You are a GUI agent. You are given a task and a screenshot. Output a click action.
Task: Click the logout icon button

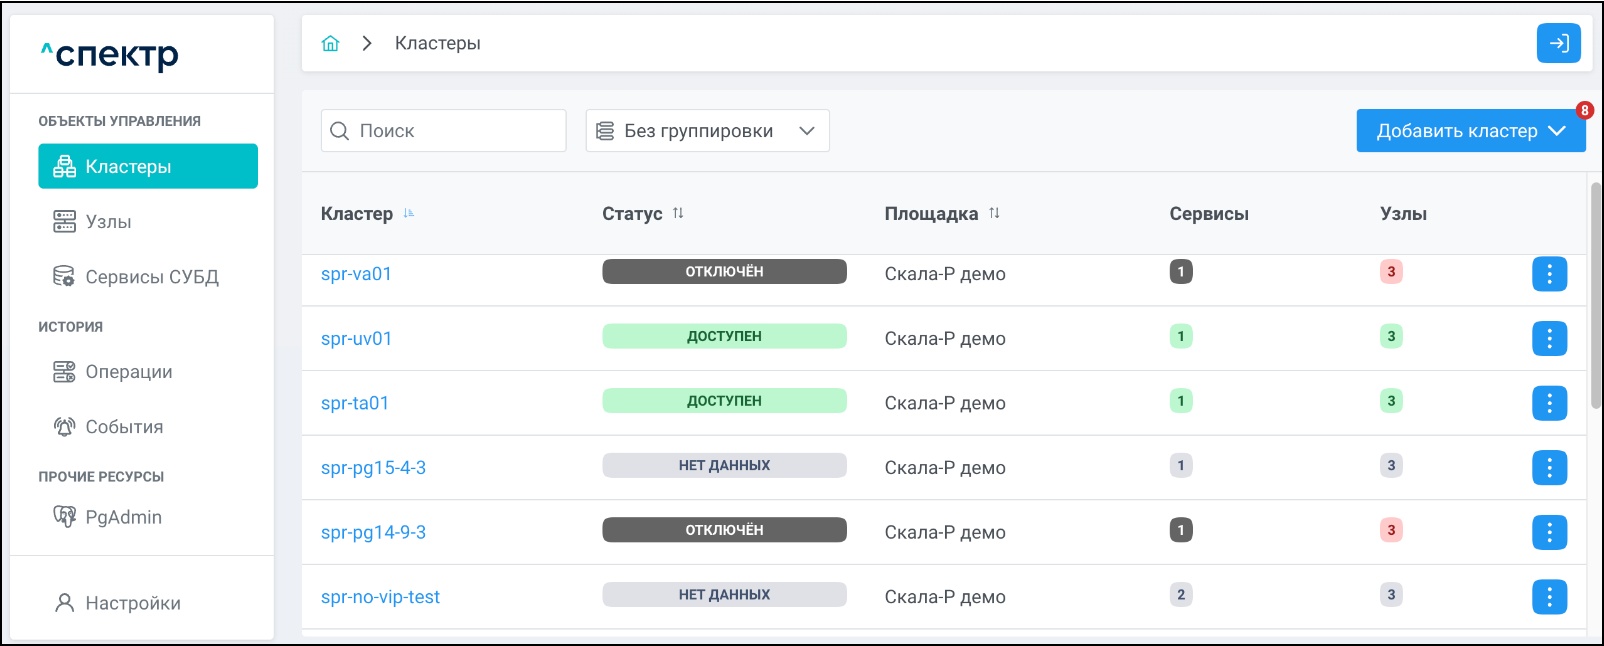[x=1558, y=43]
